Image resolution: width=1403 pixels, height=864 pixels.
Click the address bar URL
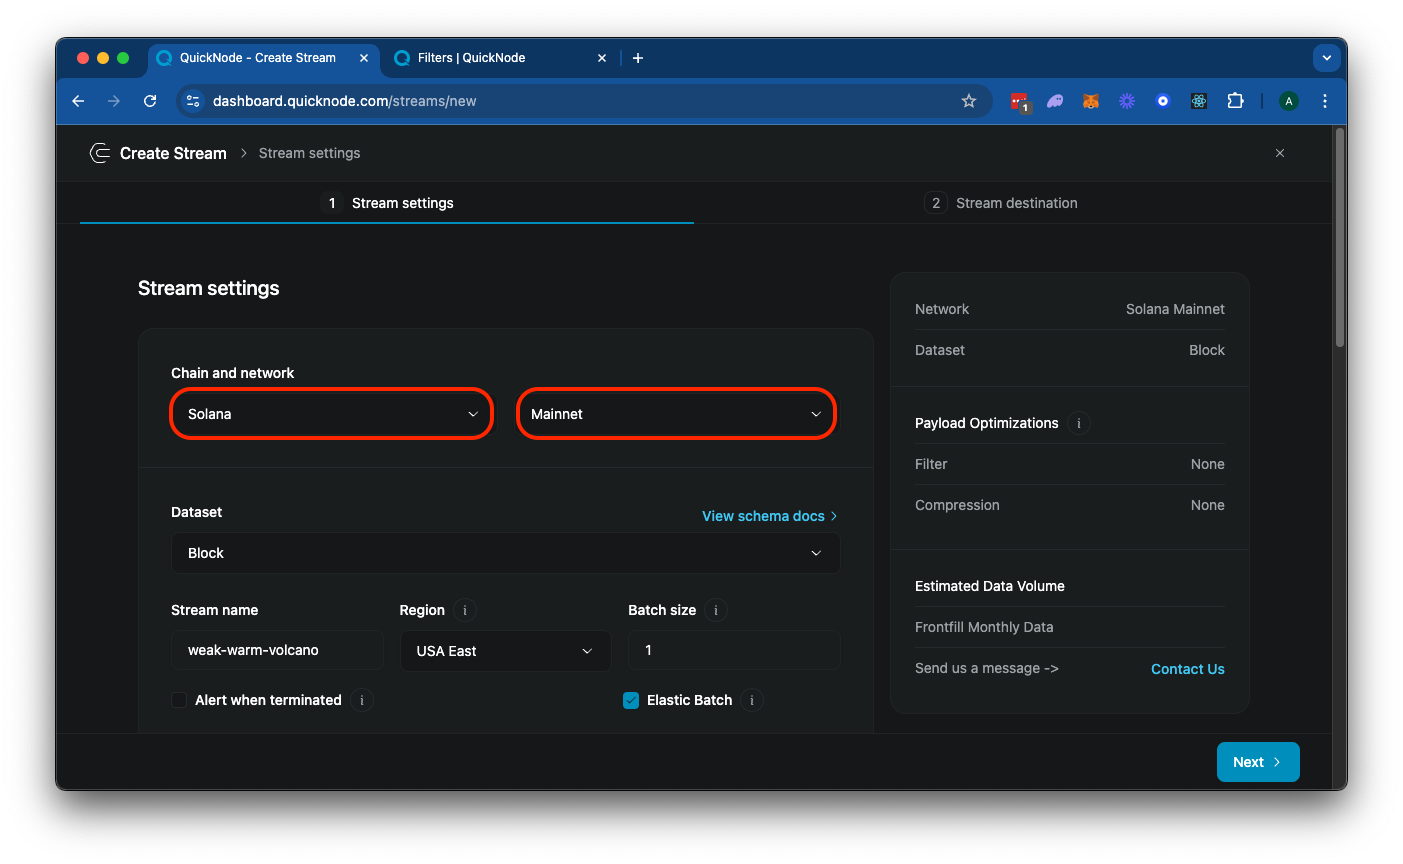click(344, 101)
